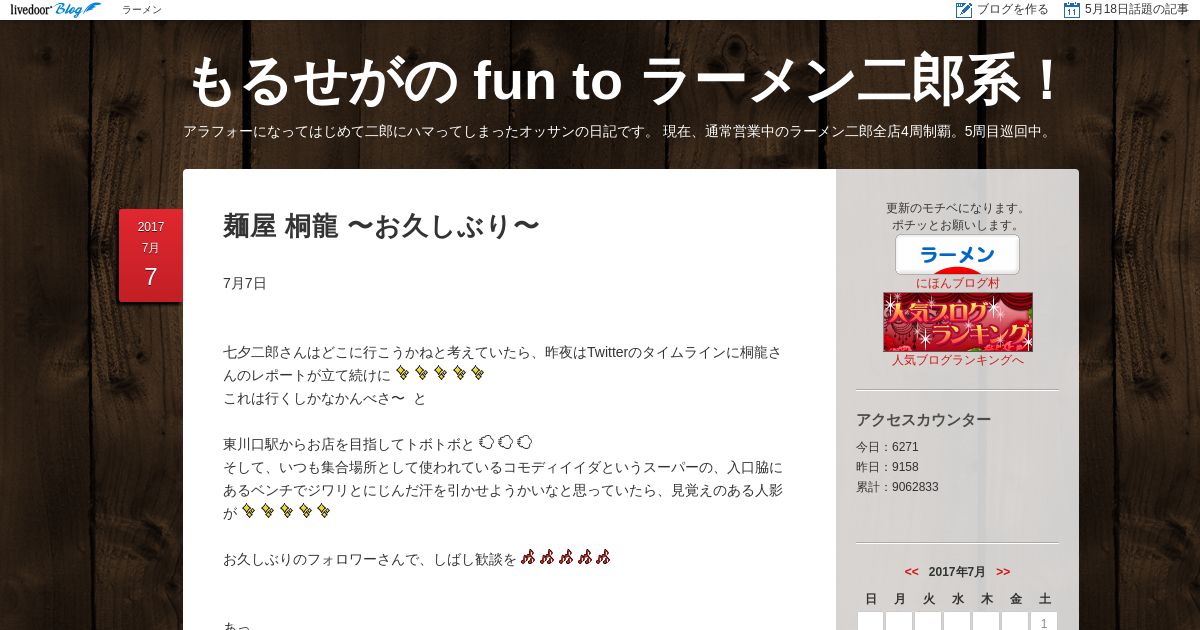The width and height of the screenshot is (1200, 630).
Task: Go to previous month with << arrow
Action: coord(911,572)
